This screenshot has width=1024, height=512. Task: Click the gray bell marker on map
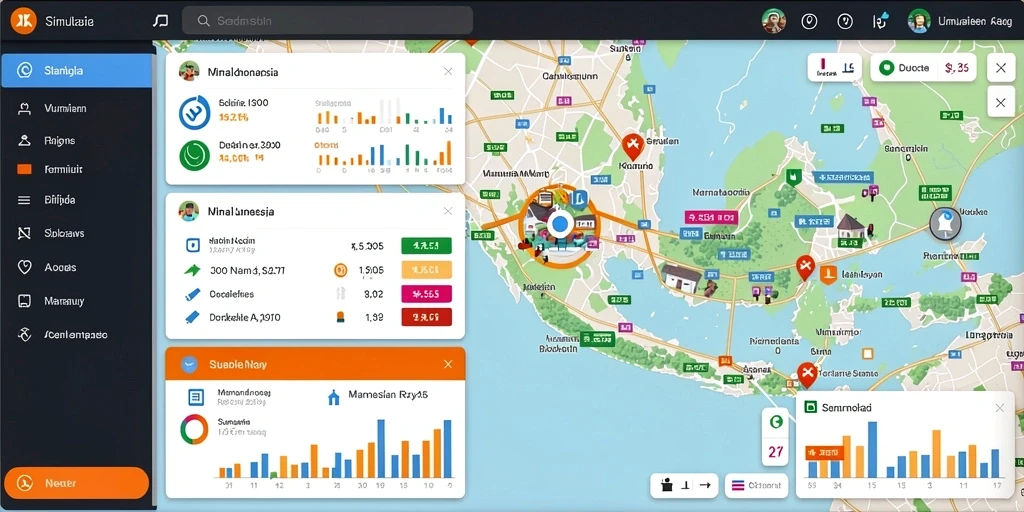(945, 224)
